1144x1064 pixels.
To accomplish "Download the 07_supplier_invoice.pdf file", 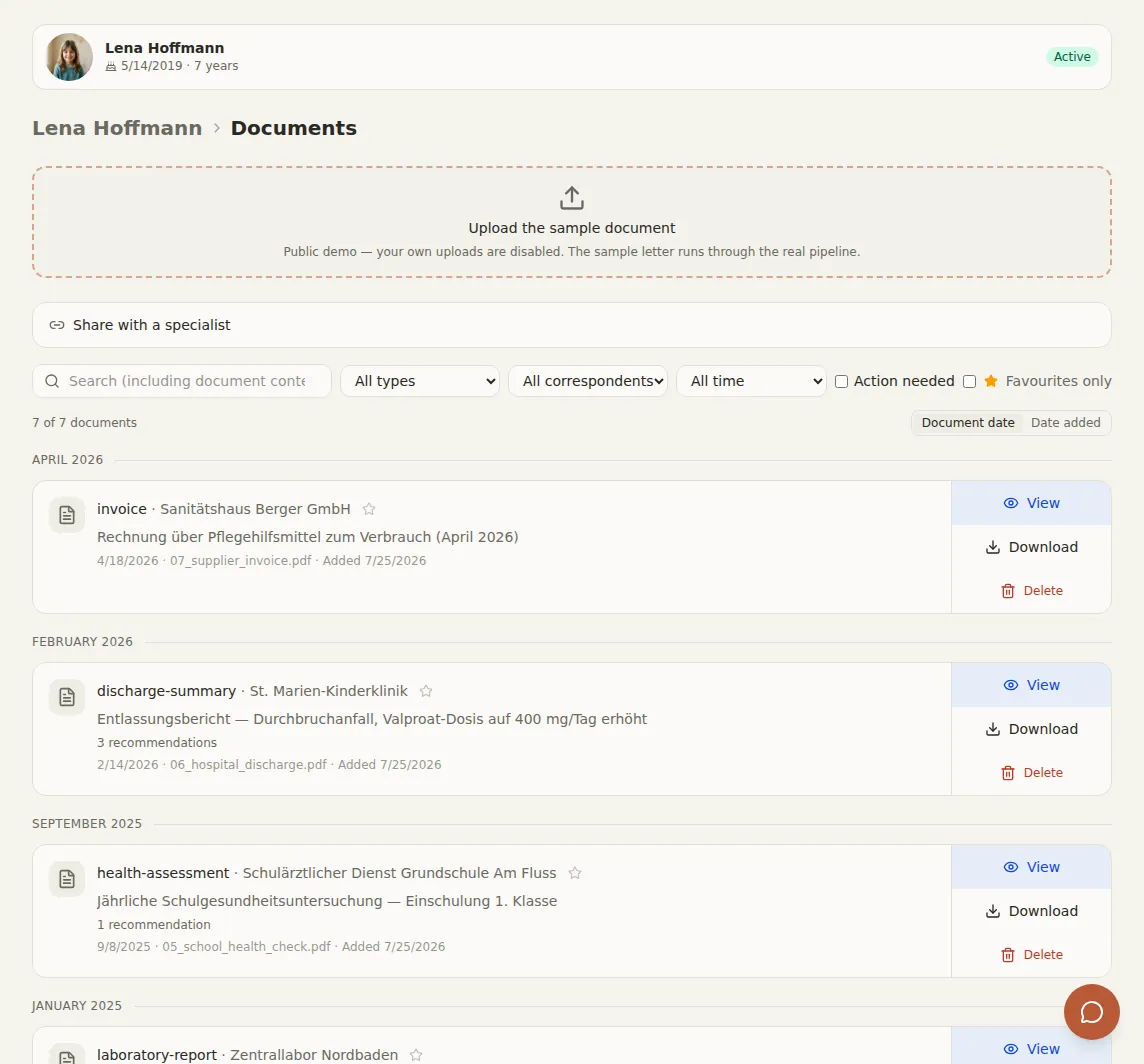I will click(x=1032, y=547).
